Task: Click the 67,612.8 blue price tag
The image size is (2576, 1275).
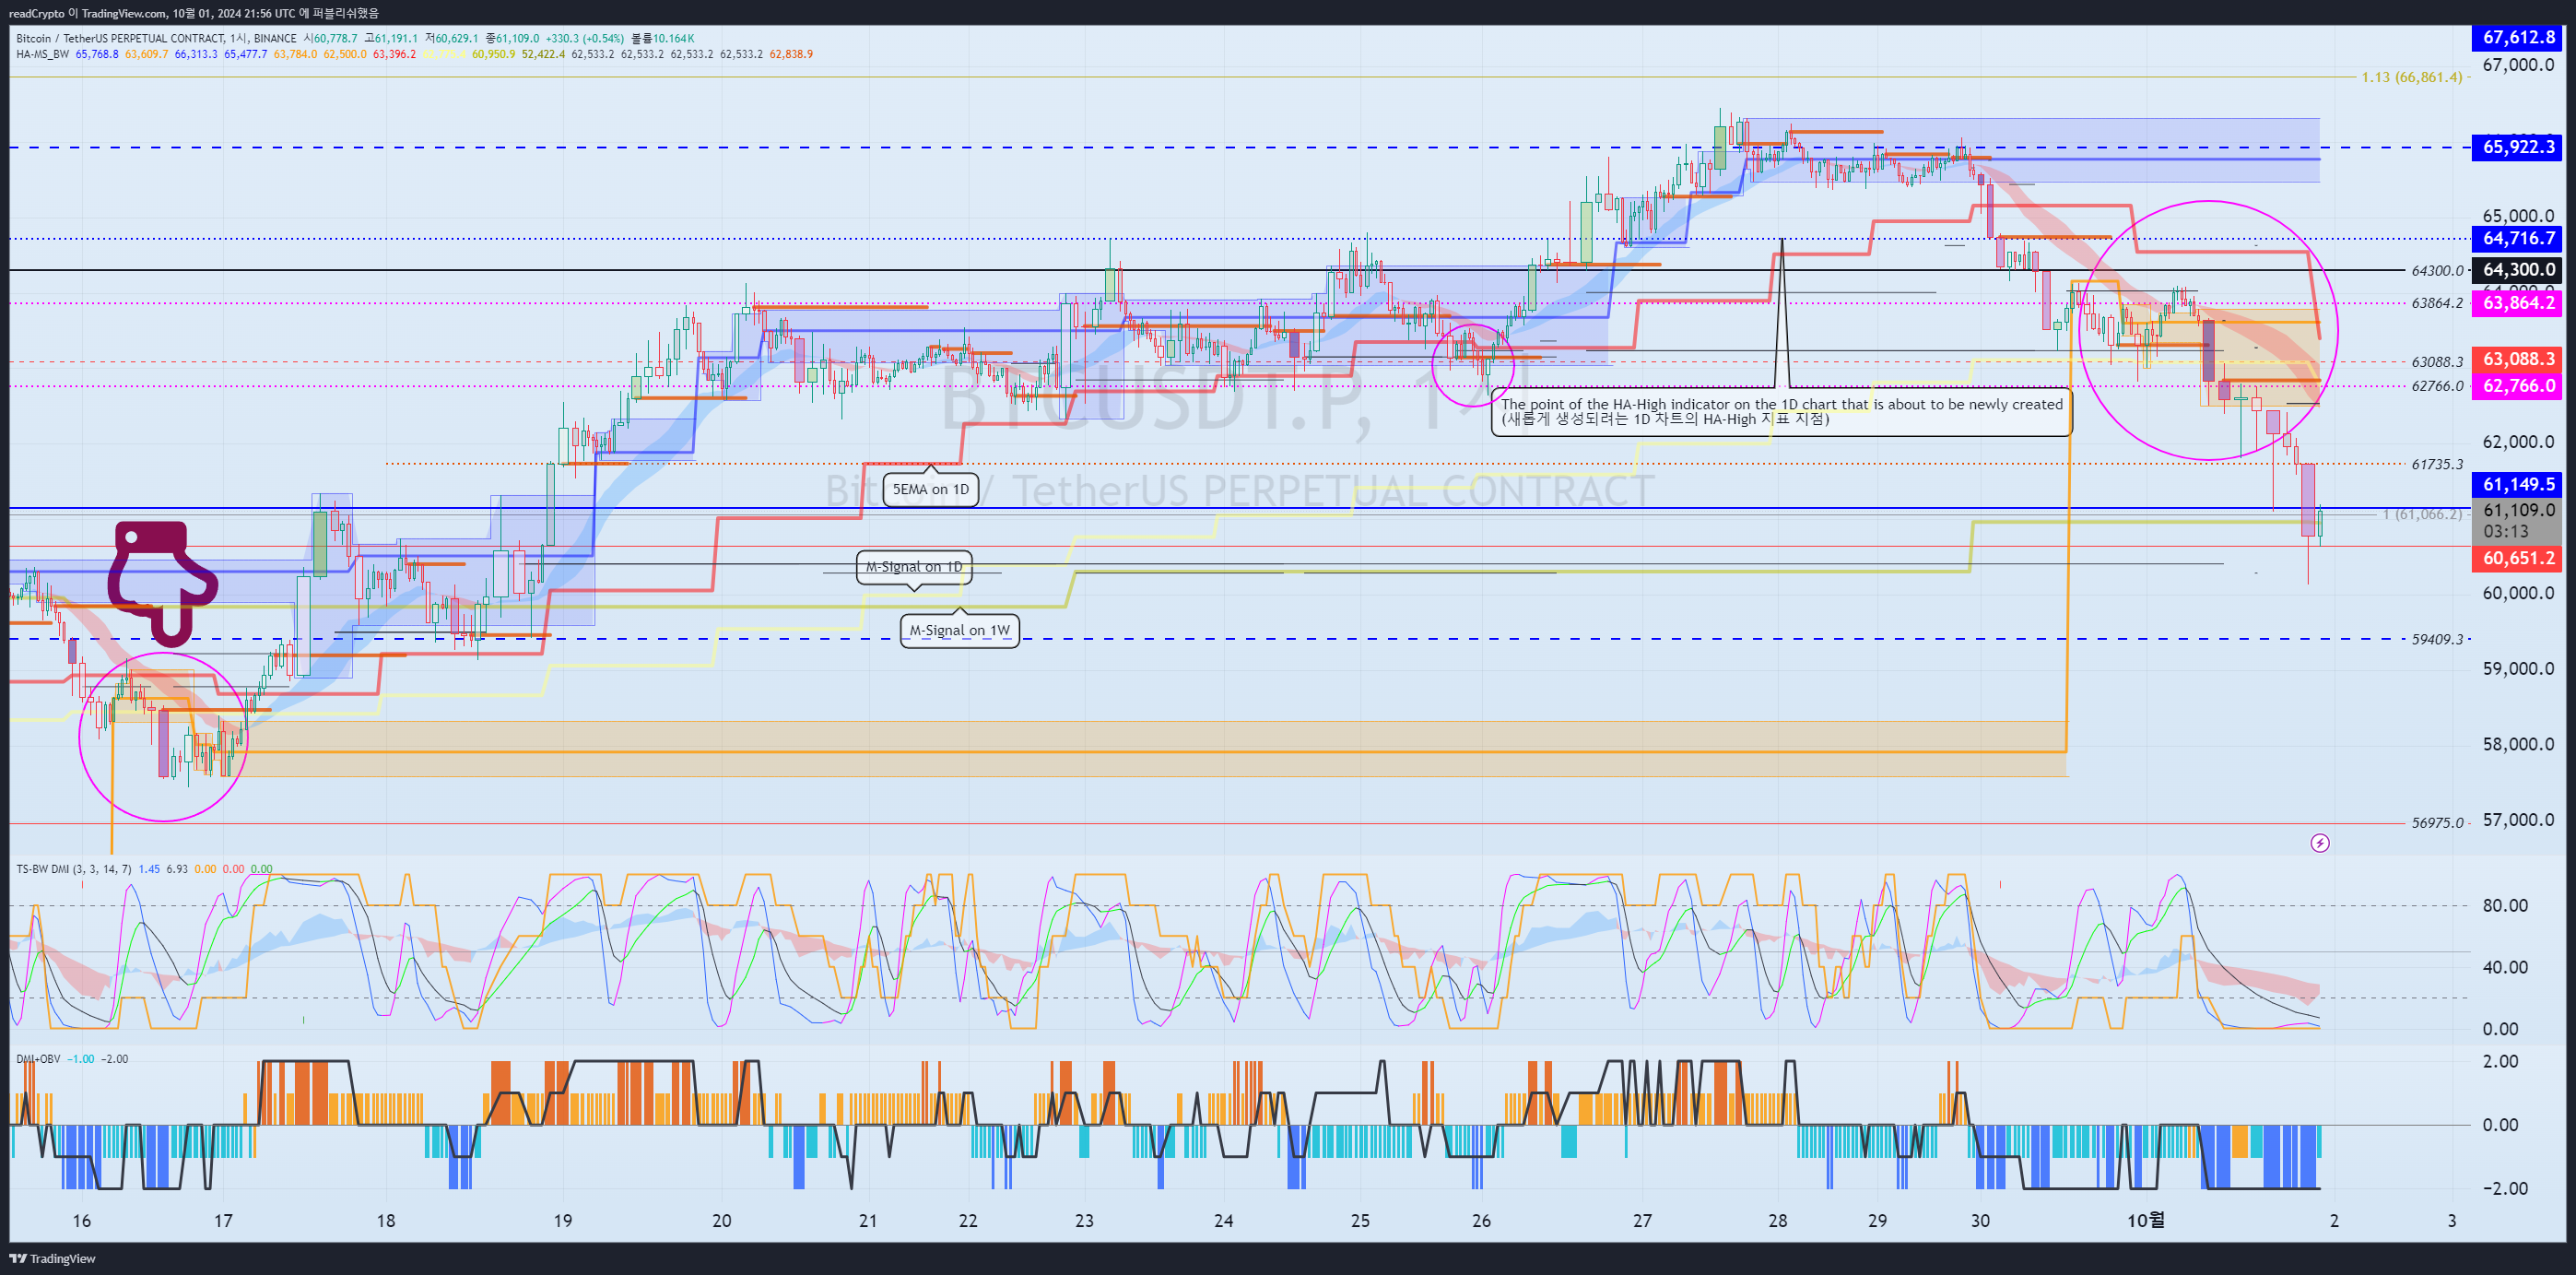Action: [x=2517, y=38]
